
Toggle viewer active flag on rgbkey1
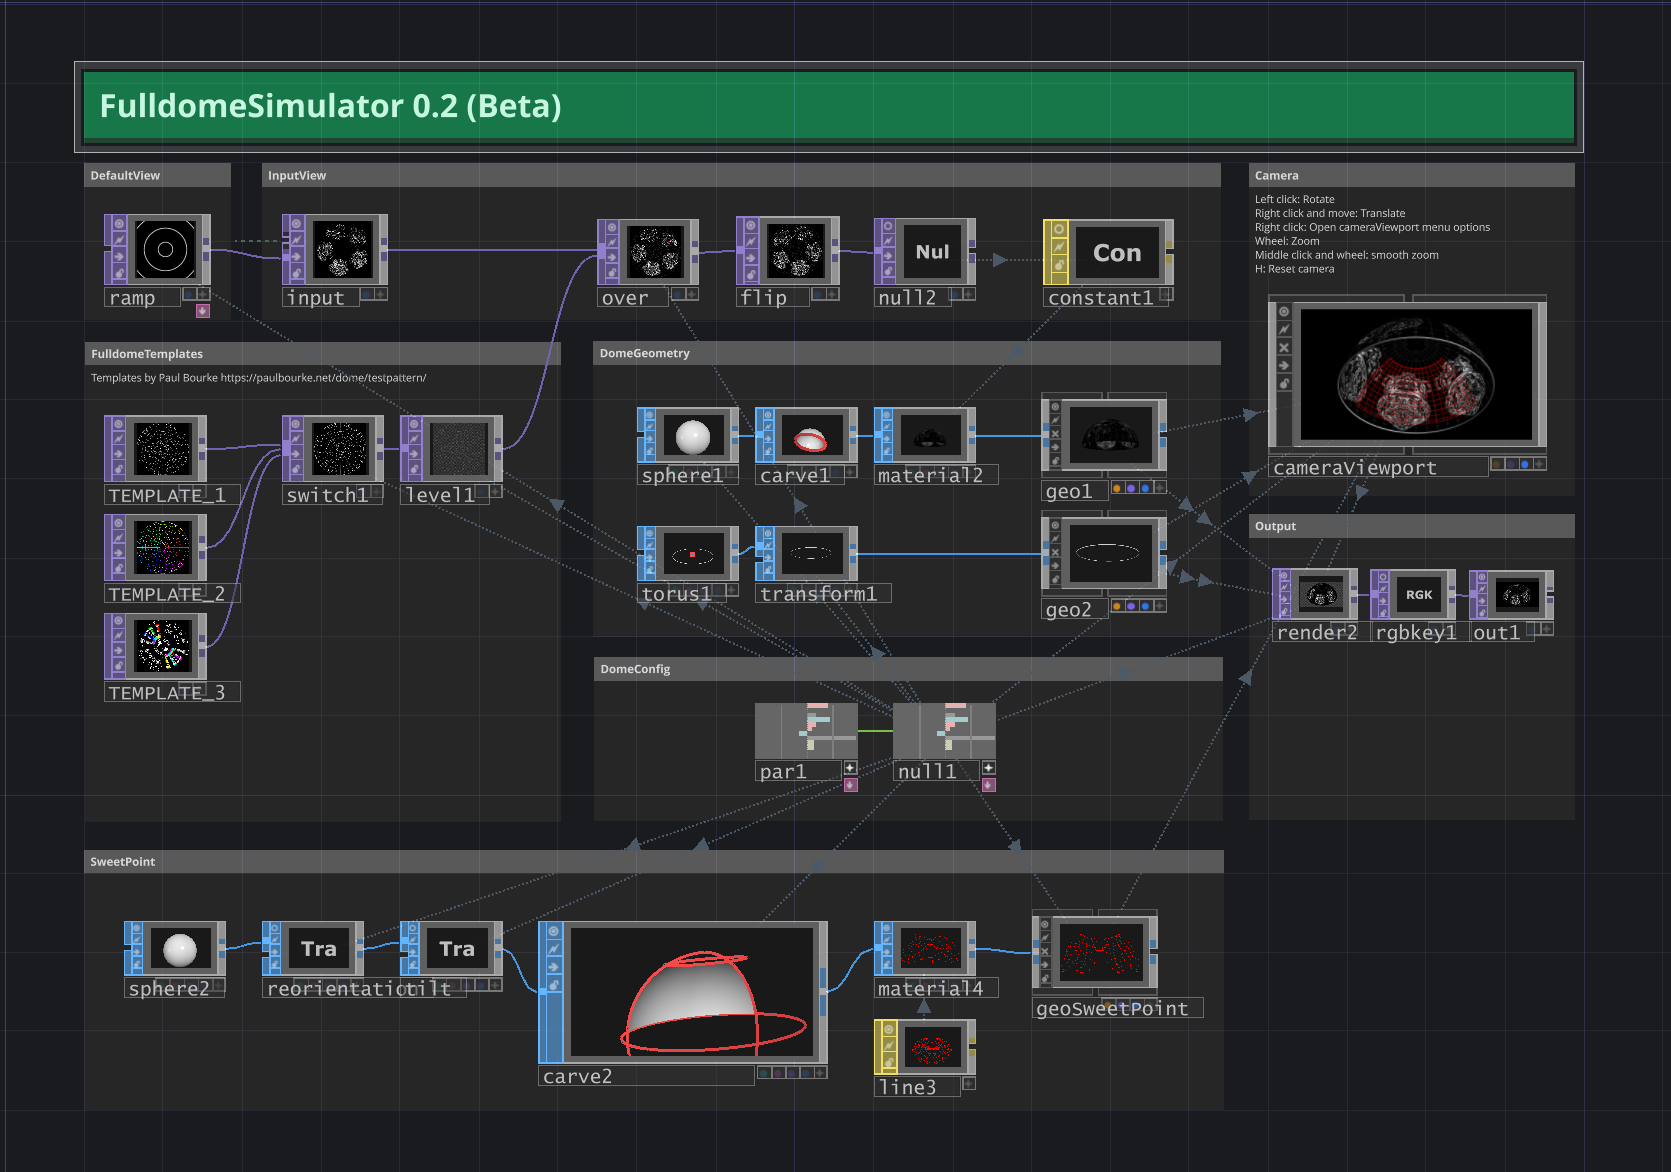click(x=1382, y=576)
